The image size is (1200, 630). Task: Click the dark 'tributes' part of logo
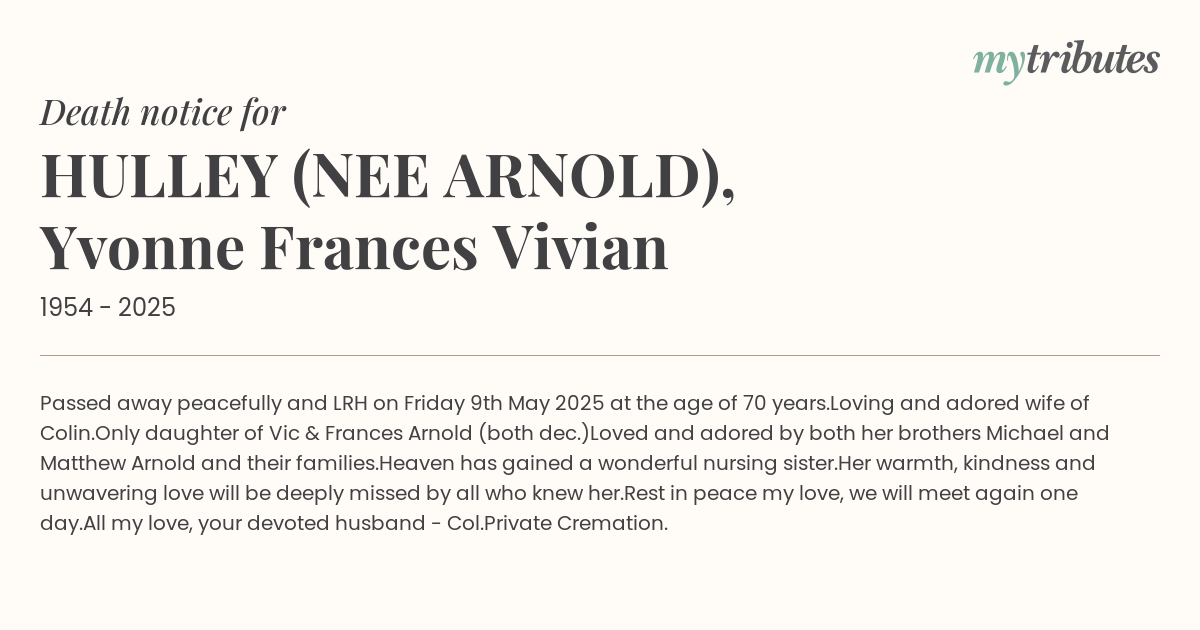tap(1093, 59)
